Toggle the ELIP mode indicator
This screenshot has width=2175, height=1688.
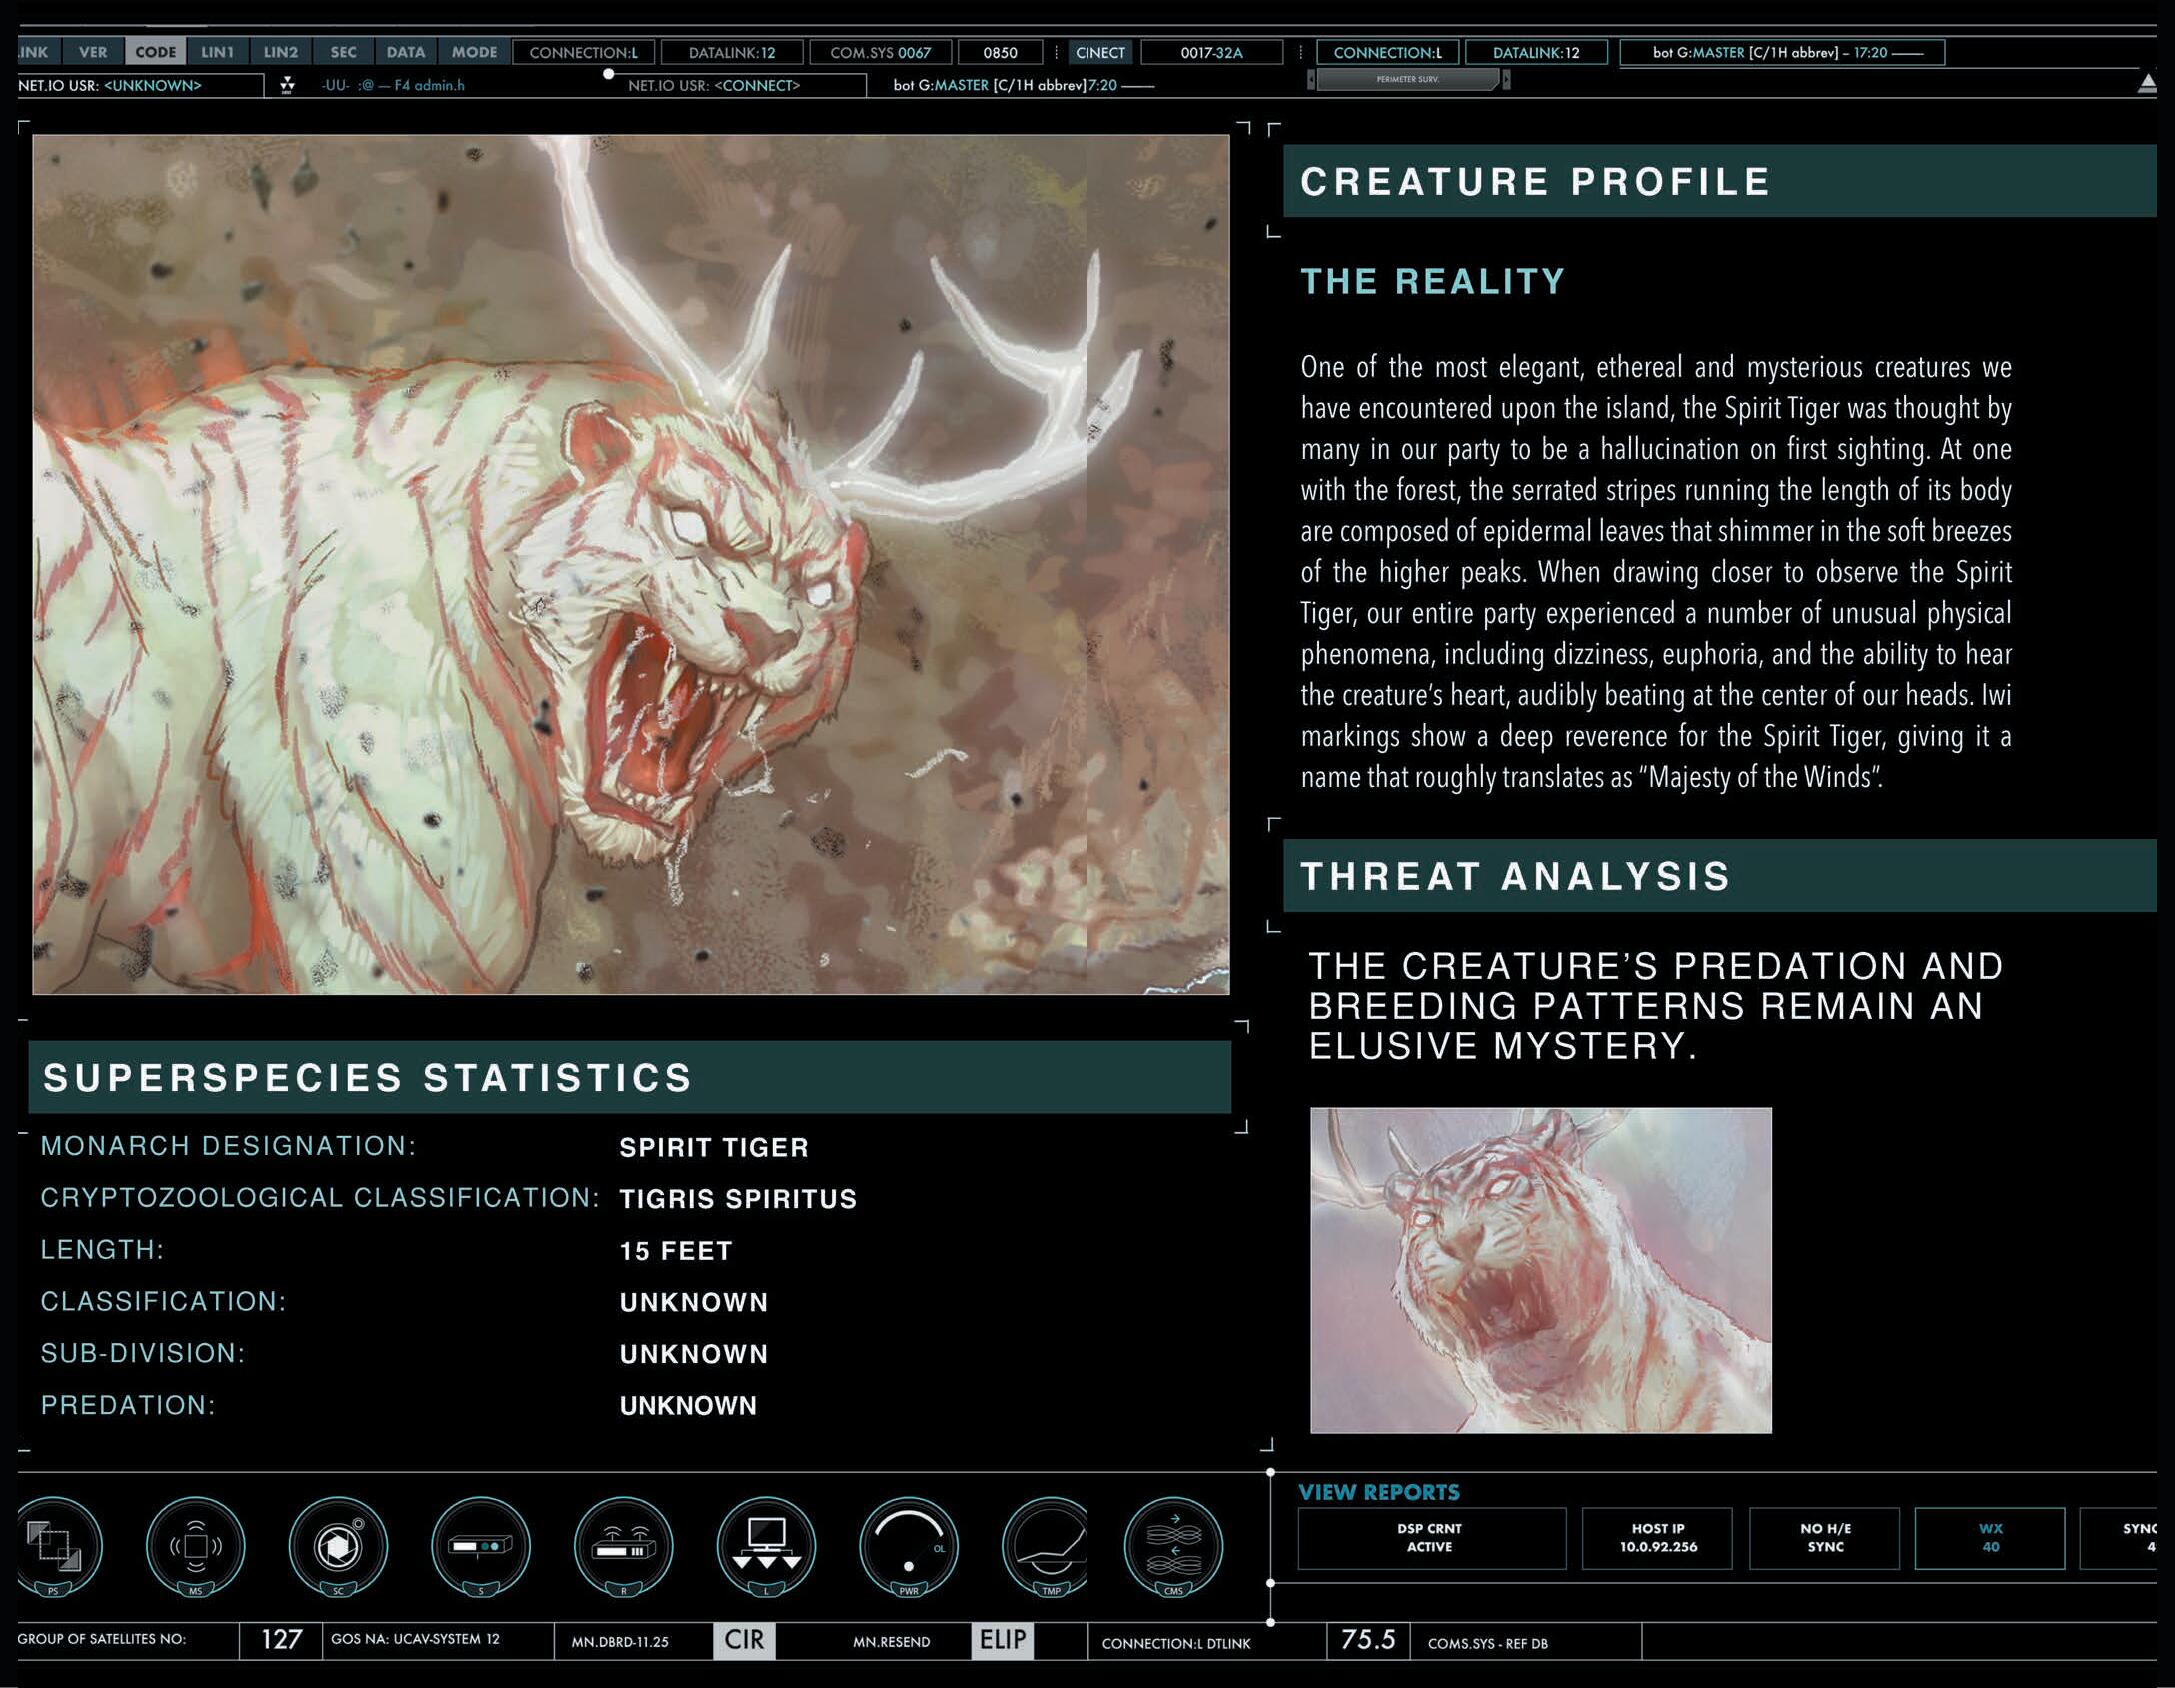coord(1002,1640)
